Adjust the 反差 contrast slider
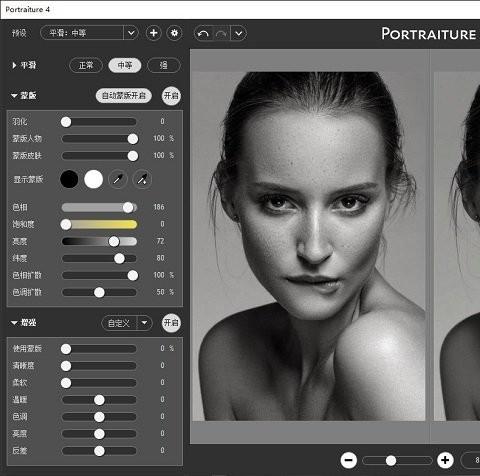This screenshot has height=476, width=480. click(x=99, y=451)
